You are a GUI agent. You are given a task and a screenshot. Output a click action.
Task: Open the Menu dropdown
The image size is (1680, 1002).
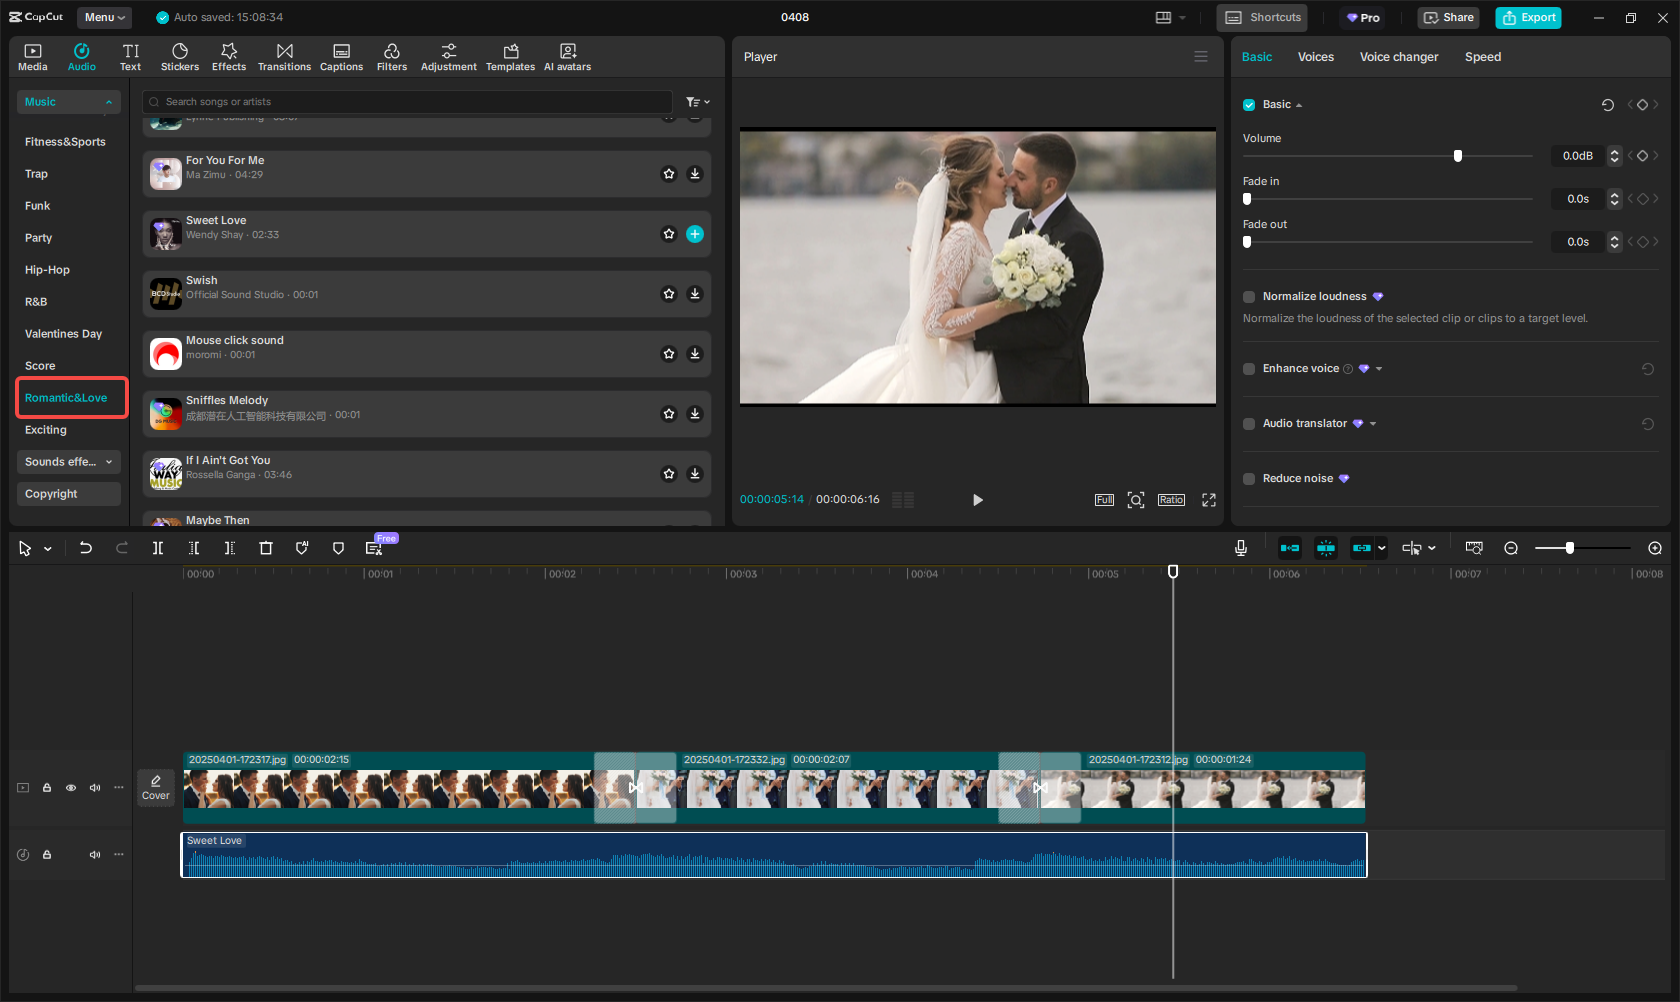tap(104, 17)
